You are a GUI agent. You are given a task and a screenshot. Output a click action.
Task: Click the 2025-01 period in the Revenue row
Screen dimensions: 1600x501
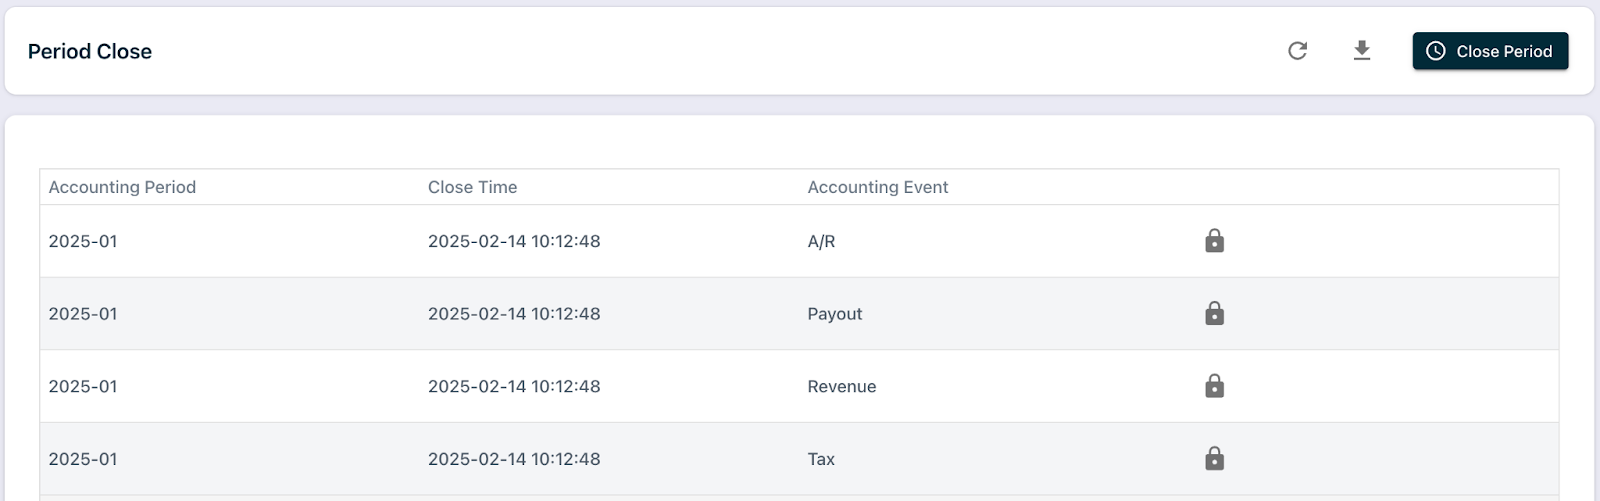click(x=83, y=386)
